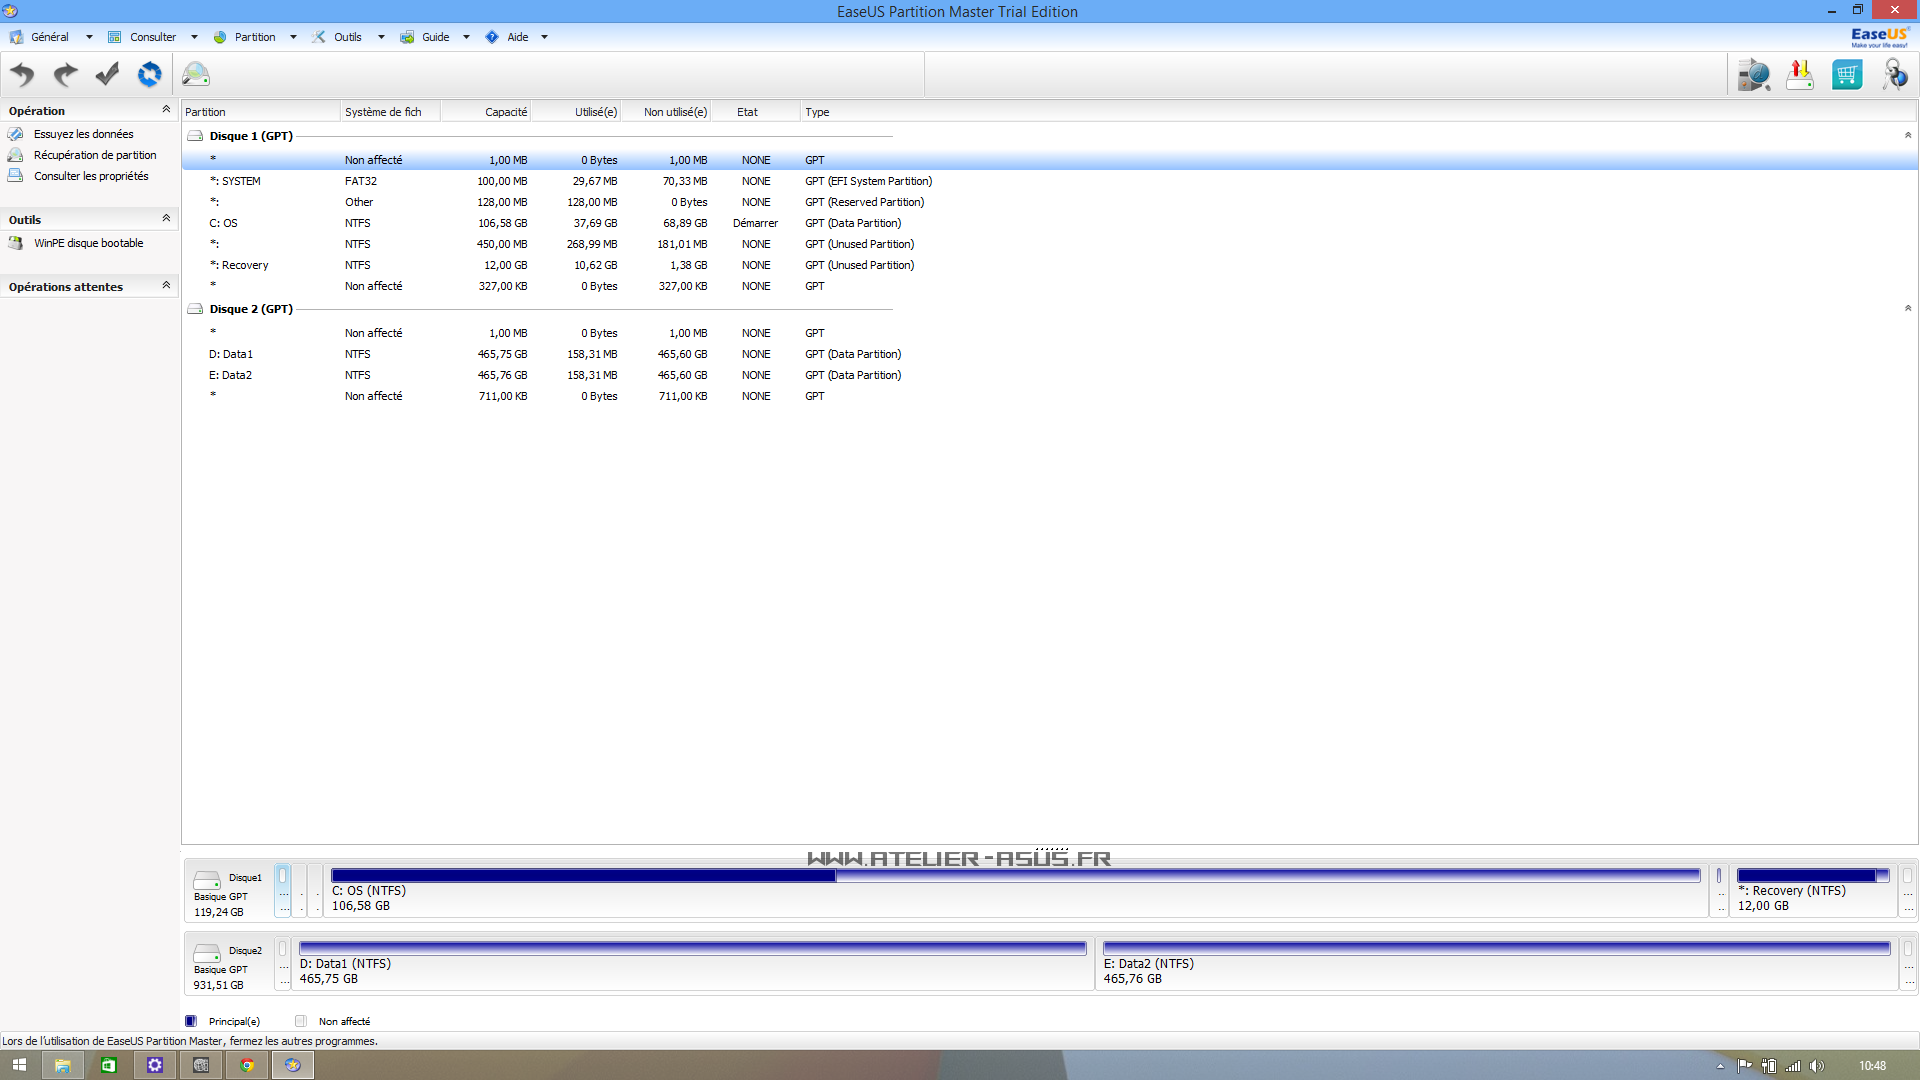1920x1080 pixels.
Task: Click the Redo arrow toolbar icon
Action: tap(65, 75)
